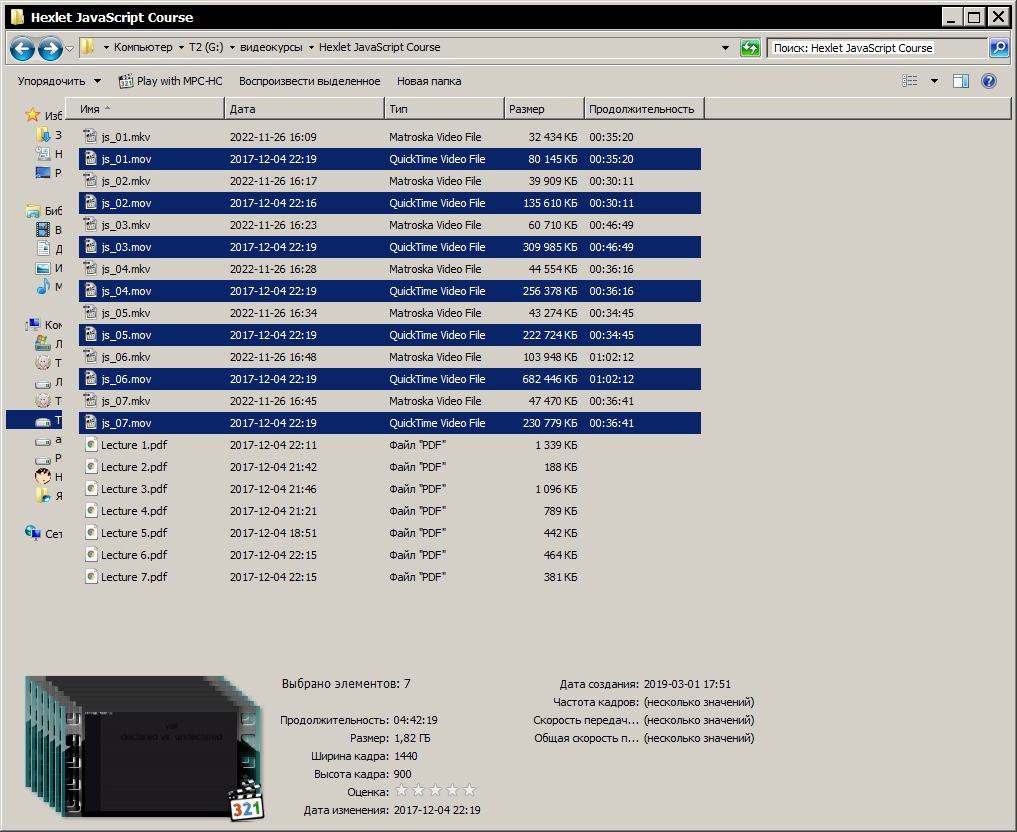Click the js_02.mov file icon
The width and height of the screenshot is (1017, 832).
(90, 202)
